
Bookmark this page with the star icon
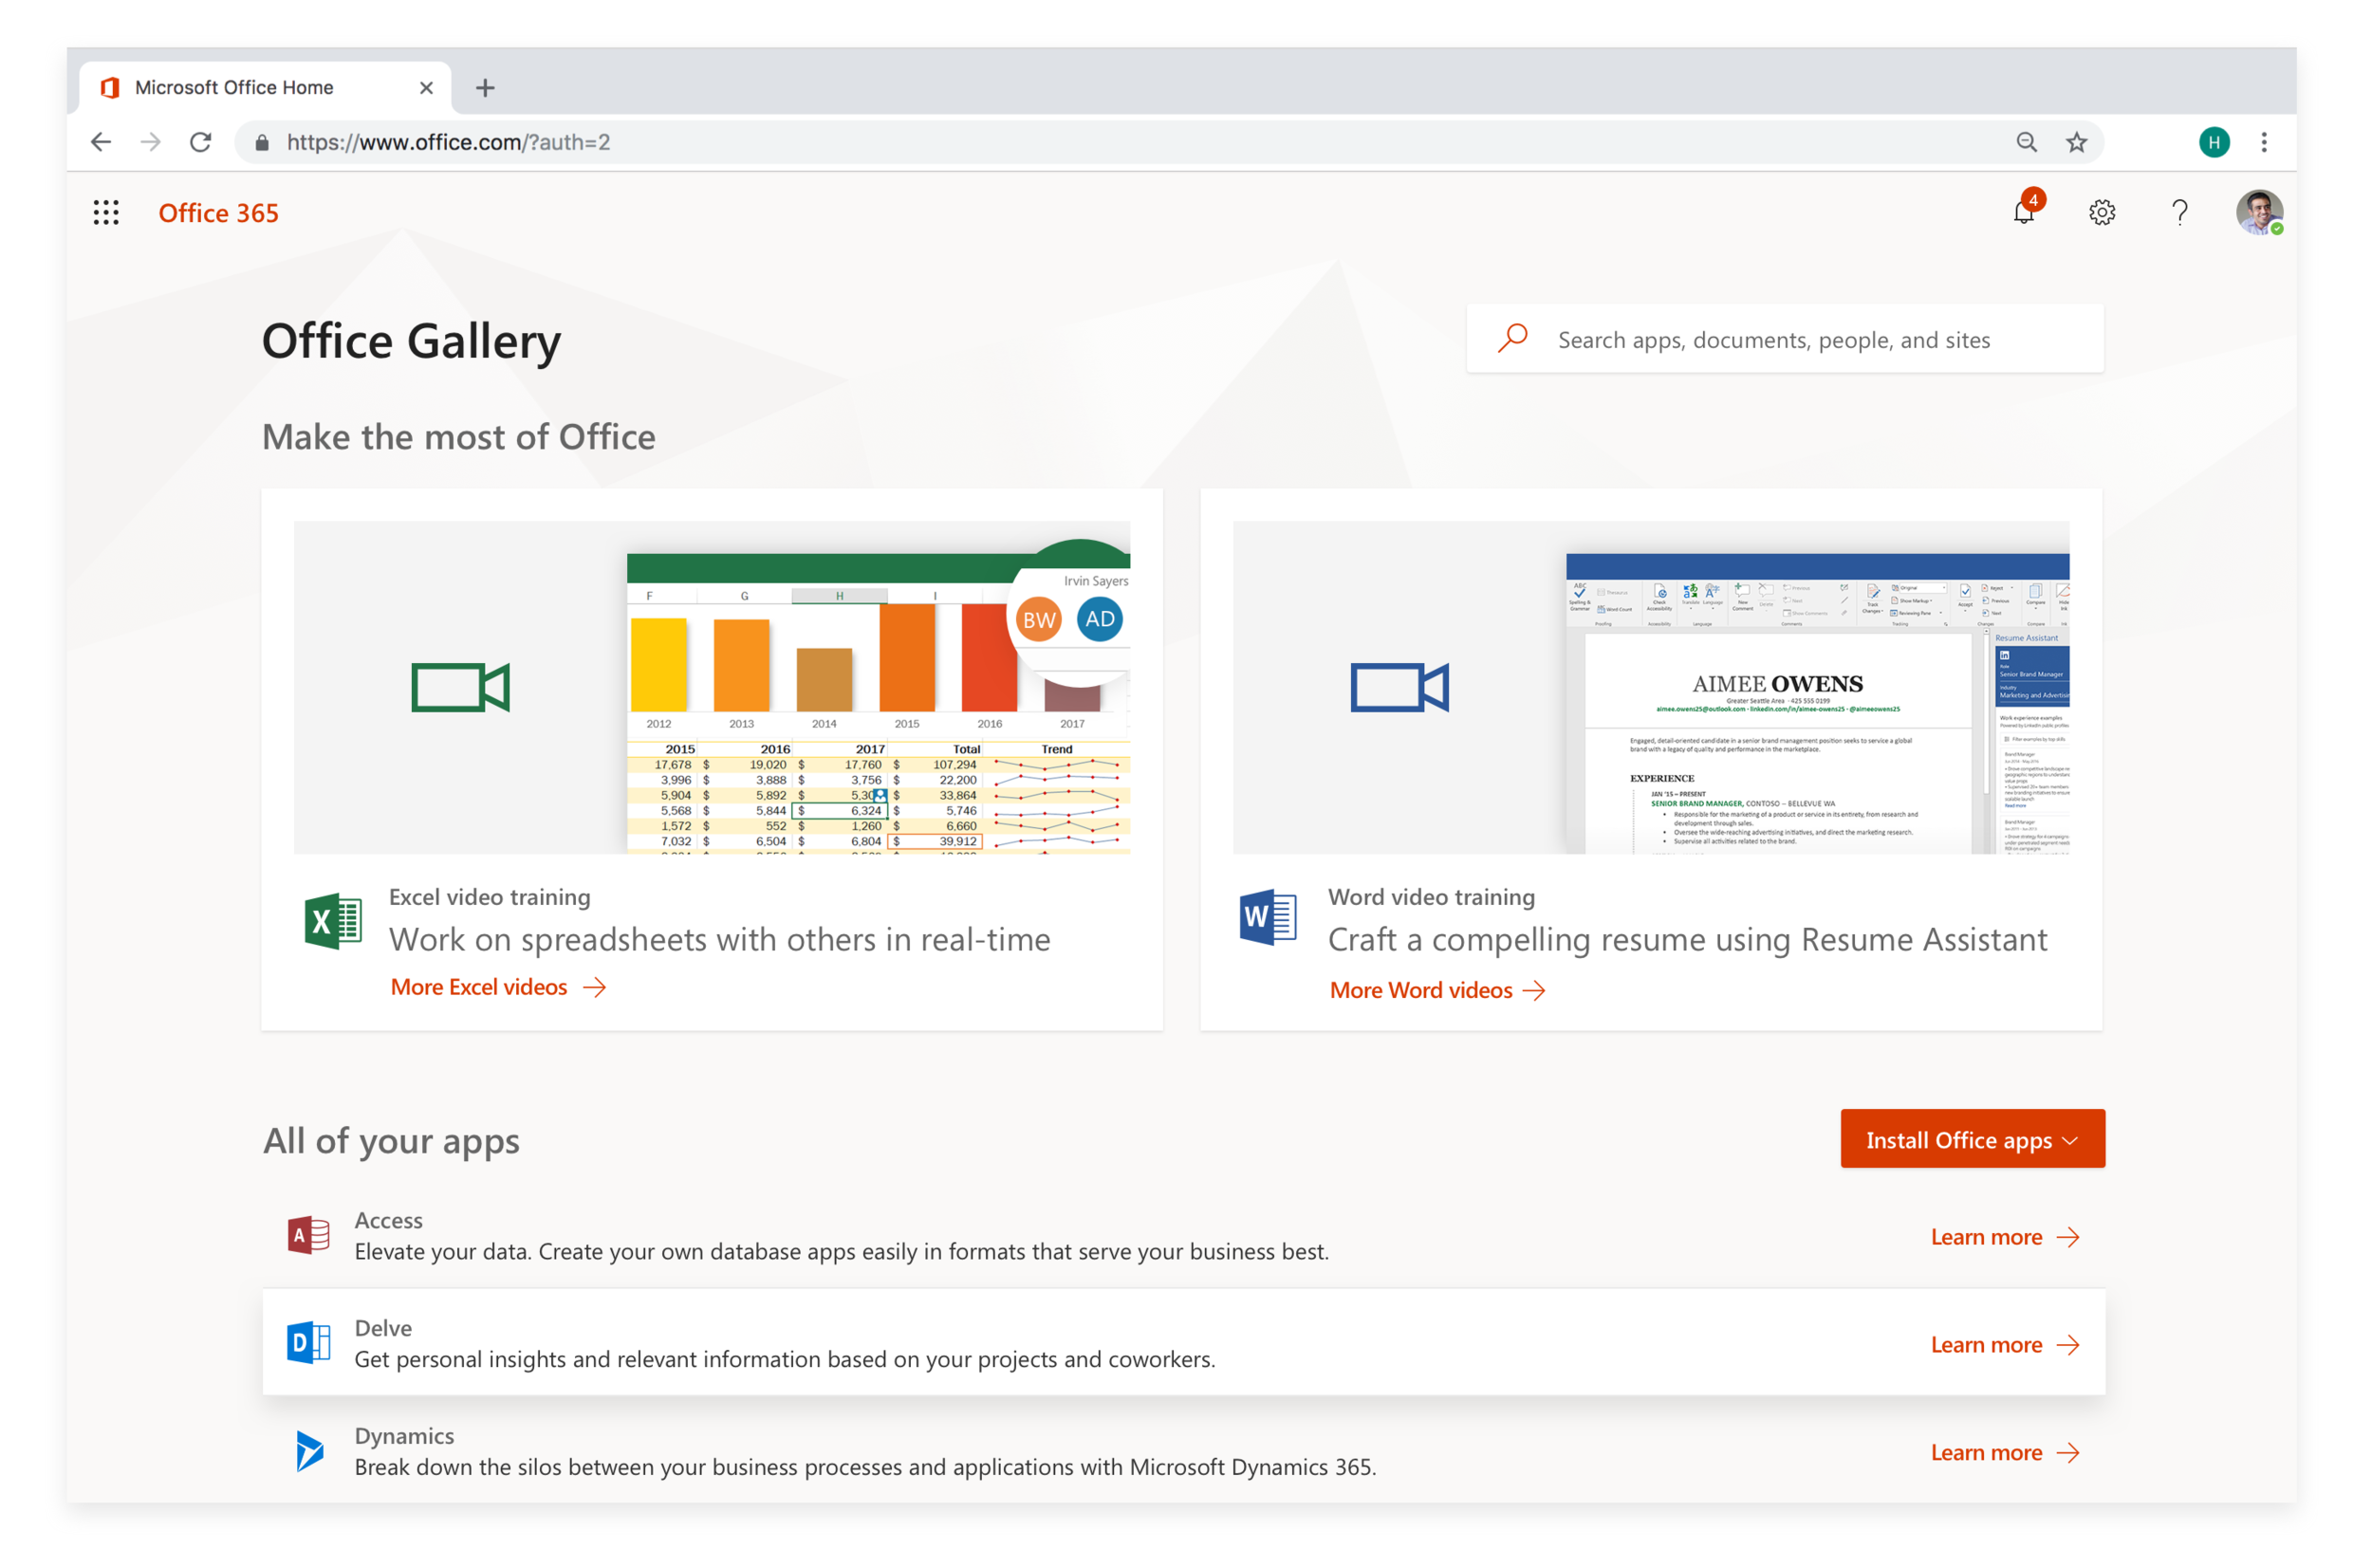[2076, 142]
